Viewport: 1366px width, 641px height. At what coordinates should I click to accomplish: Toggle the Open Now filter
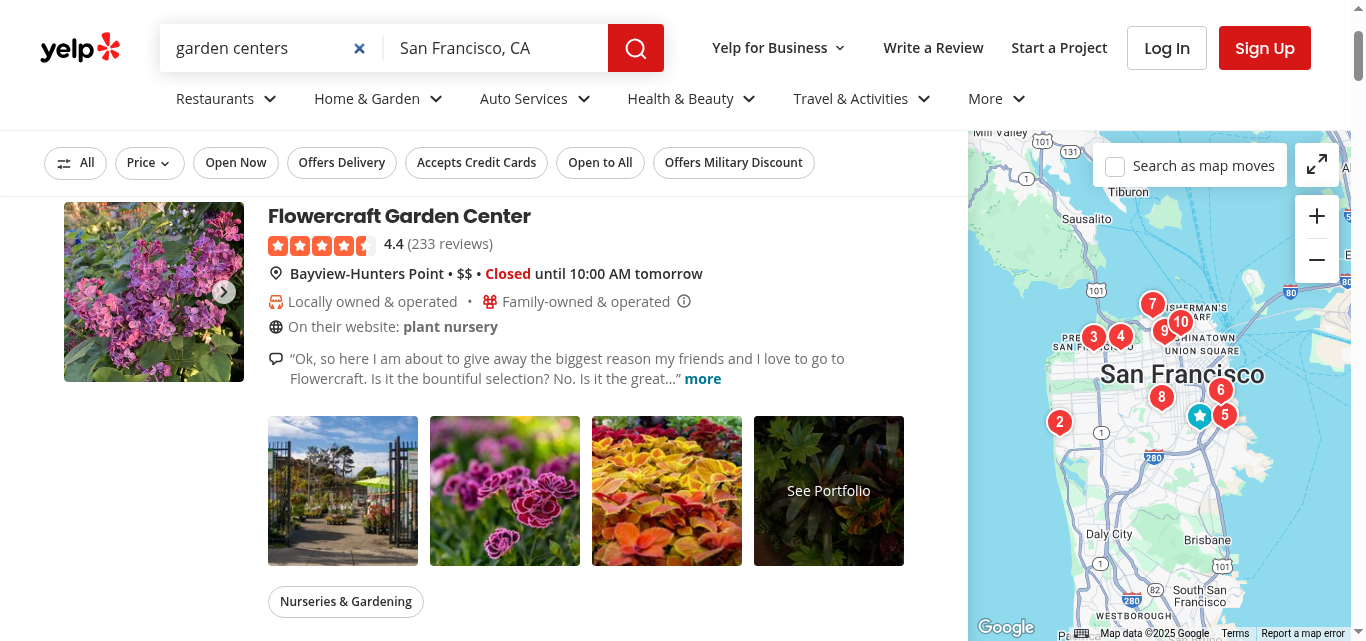(236, 163)
